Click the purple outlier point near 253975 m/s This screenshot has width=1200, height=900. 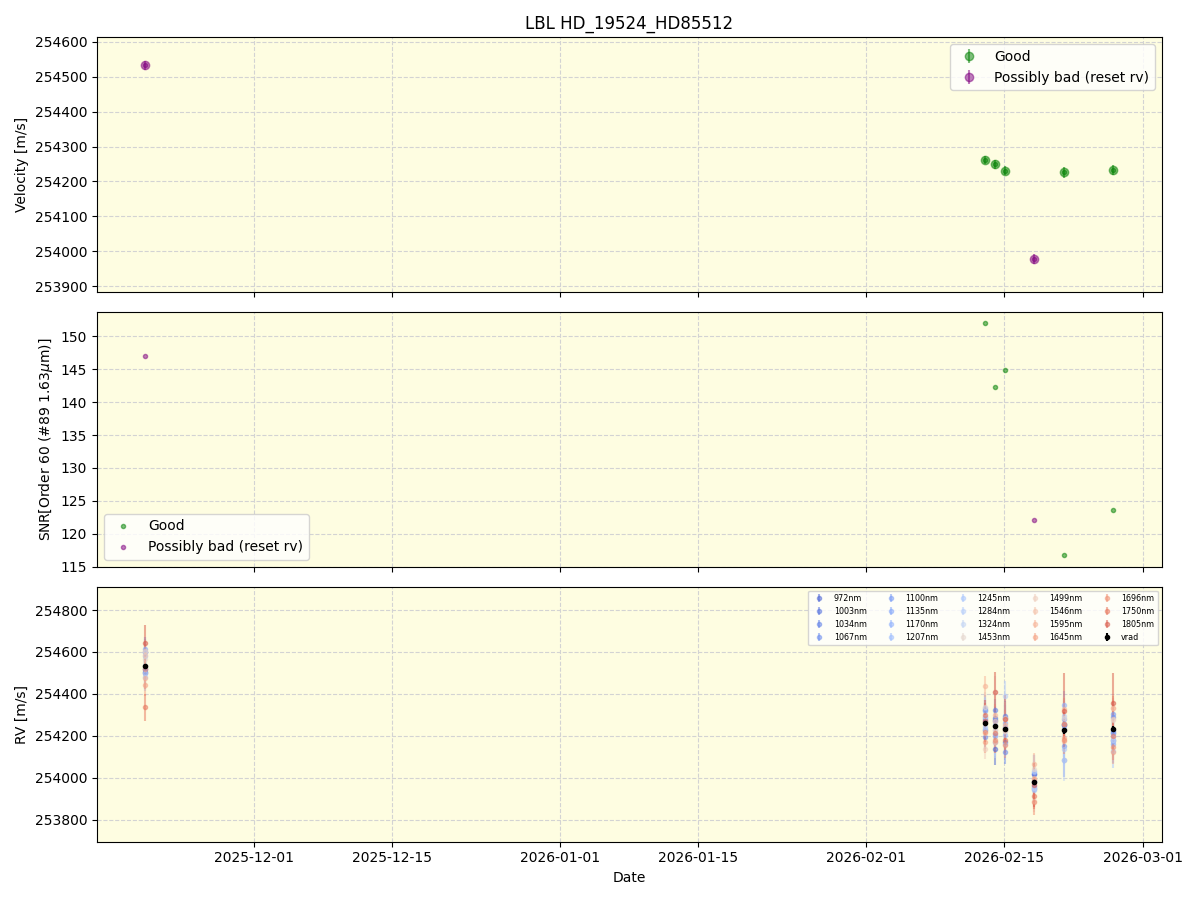1033,258
